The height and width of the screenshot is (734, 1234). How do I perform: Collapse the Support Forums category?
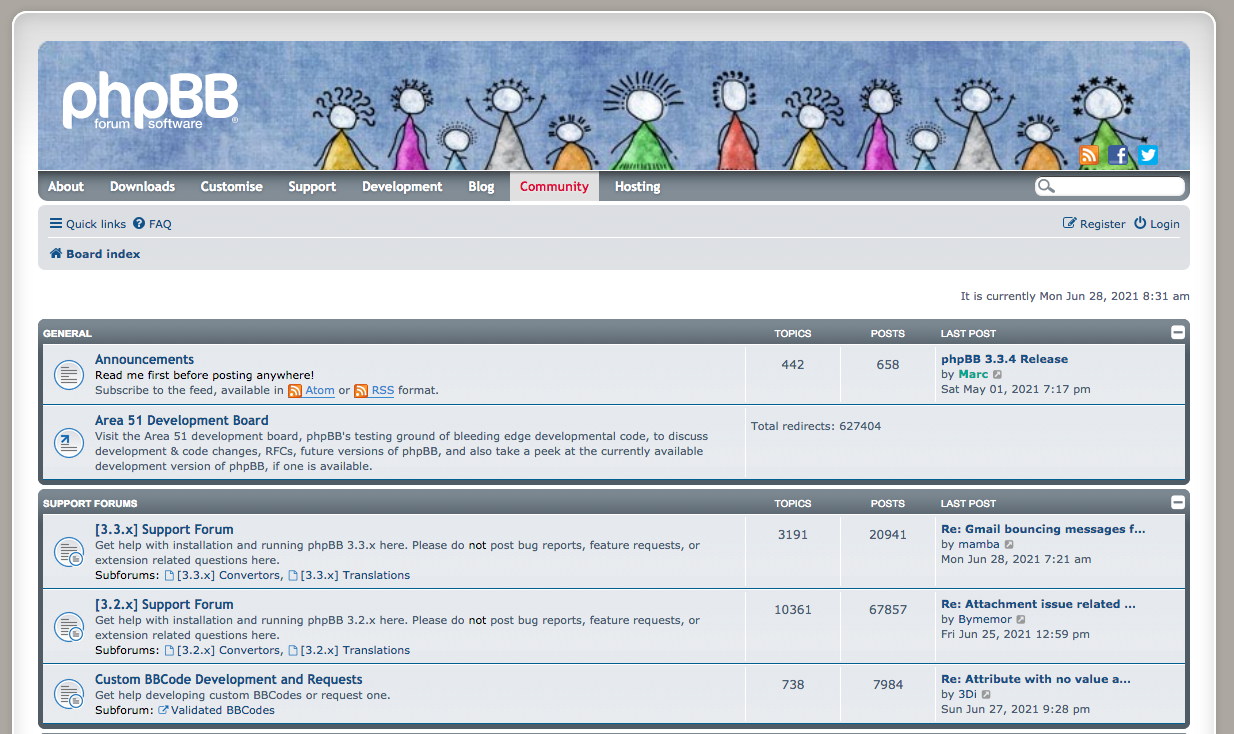point(1178,502)
